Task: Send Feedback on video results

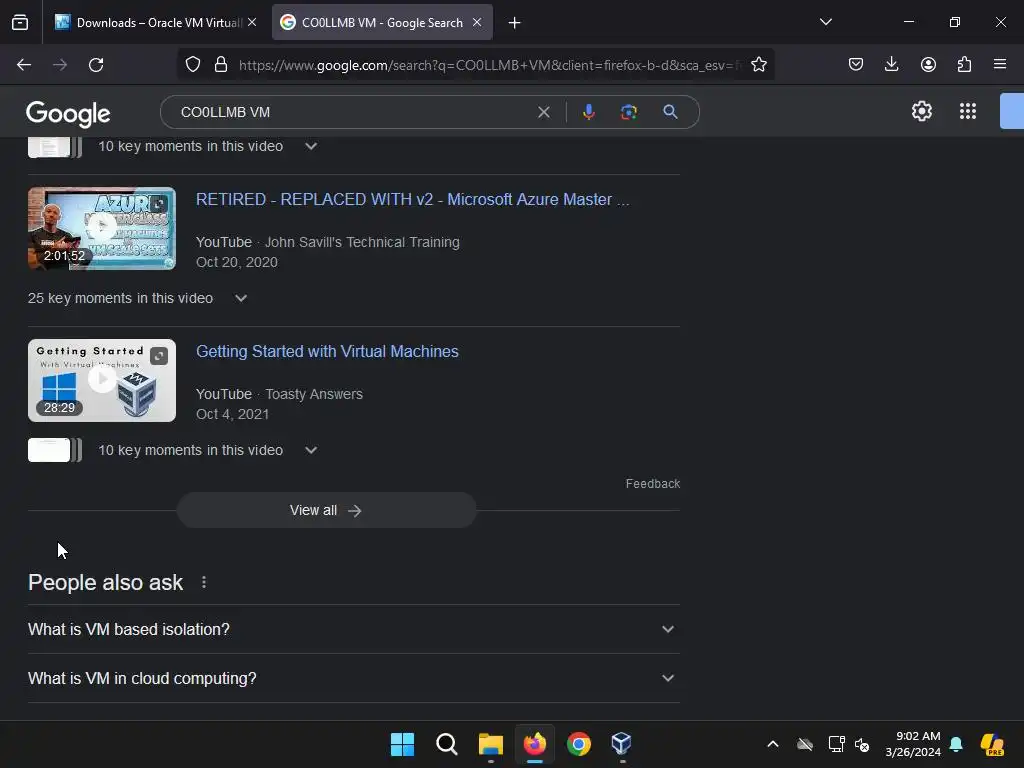Action: tap(652, 484)
